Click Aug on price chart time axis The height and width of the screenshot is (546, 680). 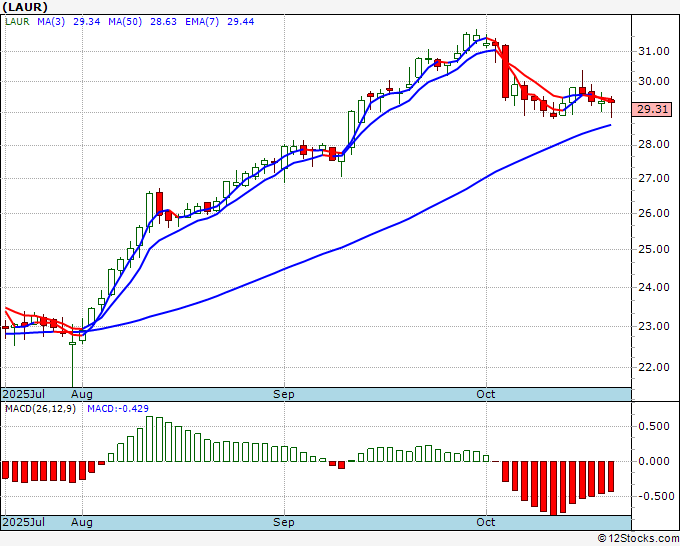pyautogui.click(x=82, y=394)
